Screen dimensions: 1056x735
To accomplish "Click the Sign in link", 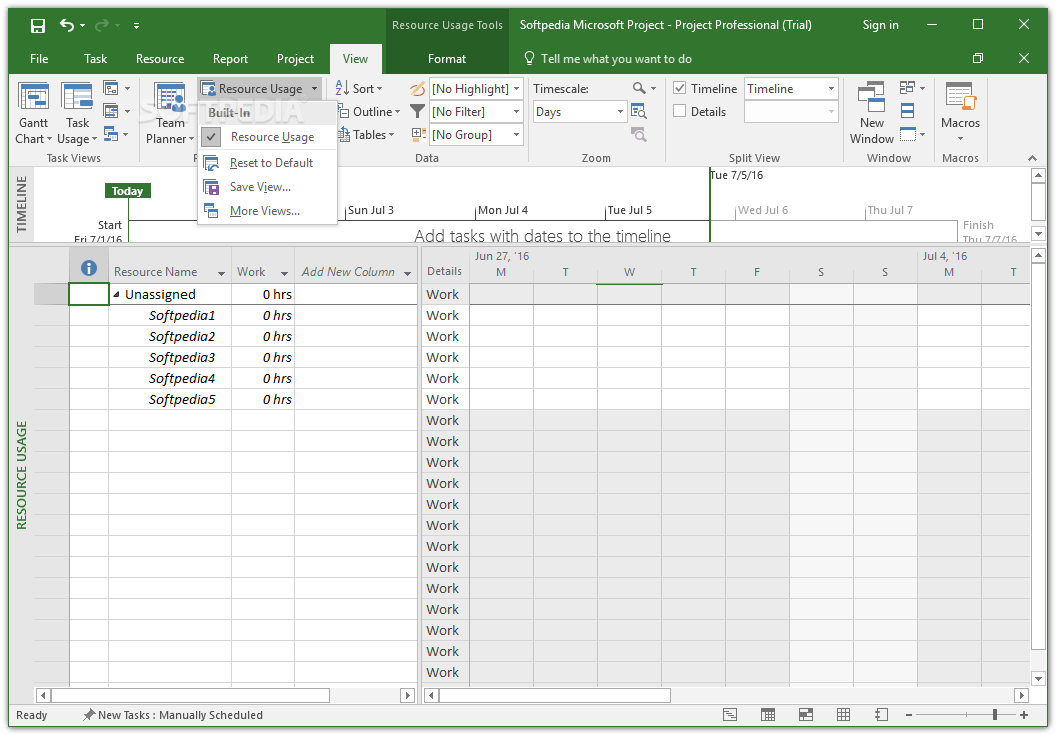I will pyautogui.click(x=880, y=25).
